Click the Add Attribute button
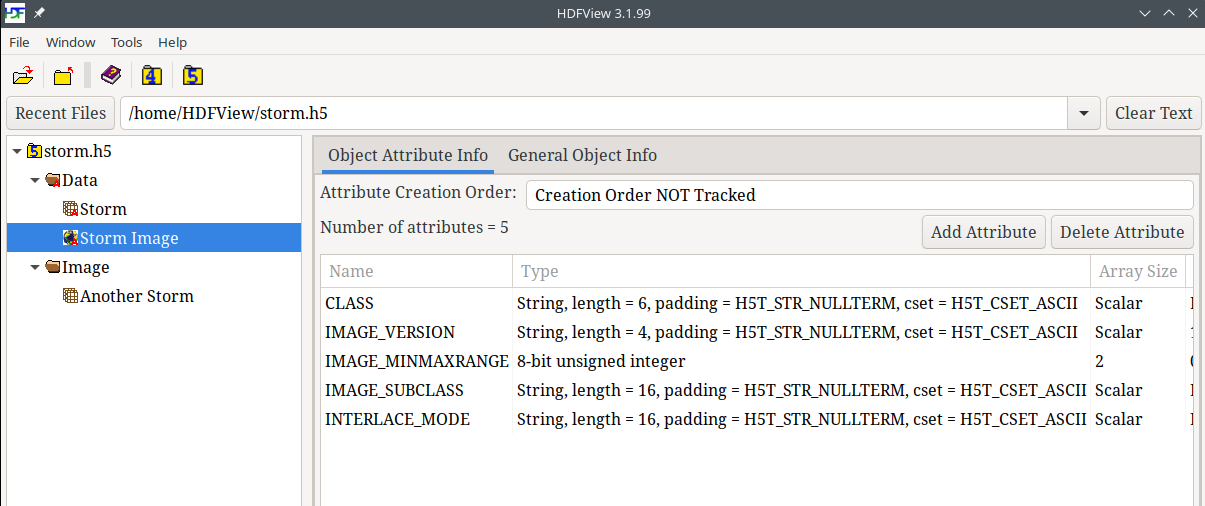 coord(983,232)
